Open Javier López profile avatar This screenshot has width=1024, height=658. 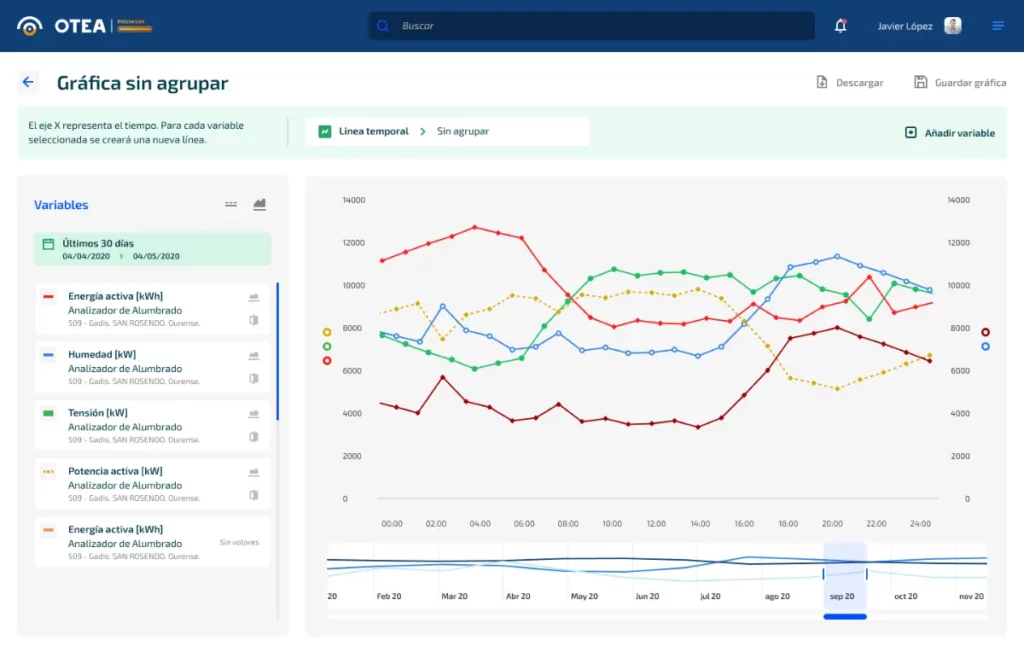pos(953,26)
